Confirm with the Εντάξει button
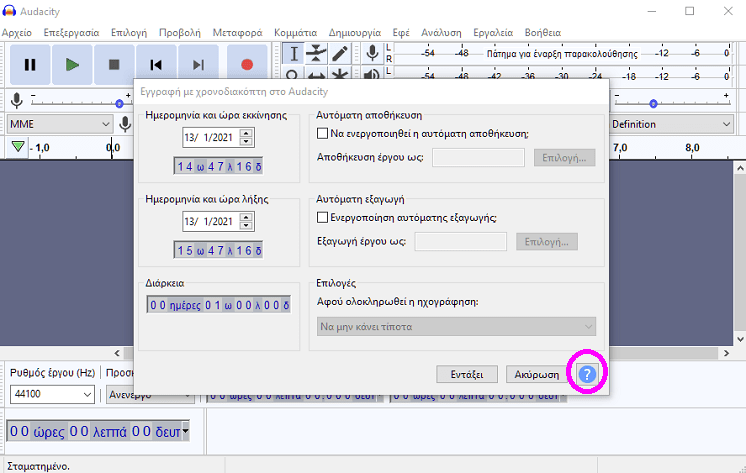746x473 pixels. [467, 374]
